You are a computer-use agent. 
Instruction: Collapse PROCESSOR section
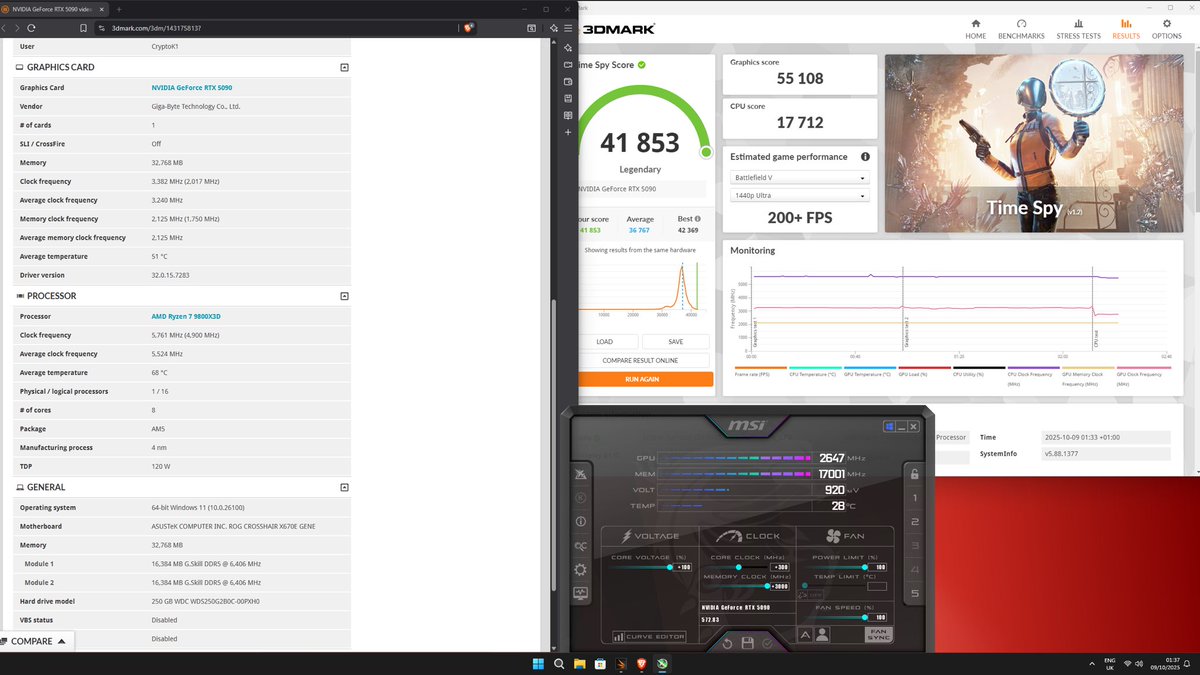(x=344, y=296)
